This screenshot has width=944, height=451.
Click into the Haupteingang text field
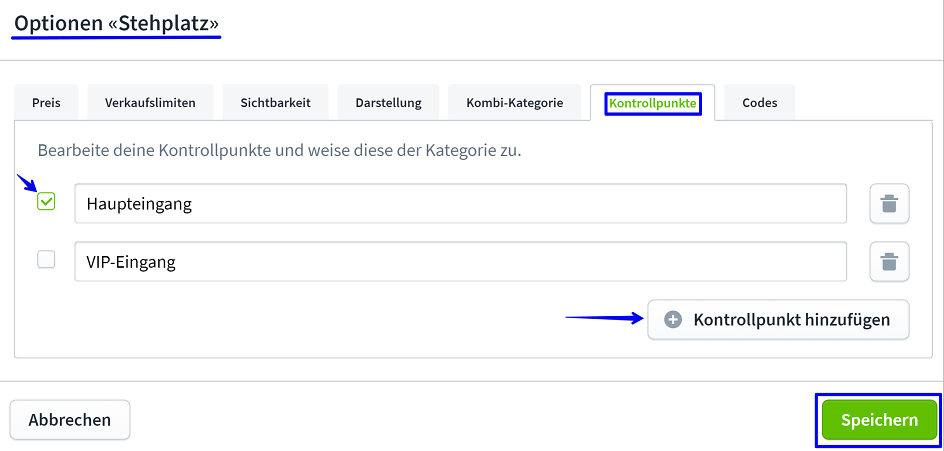(460, 204)
